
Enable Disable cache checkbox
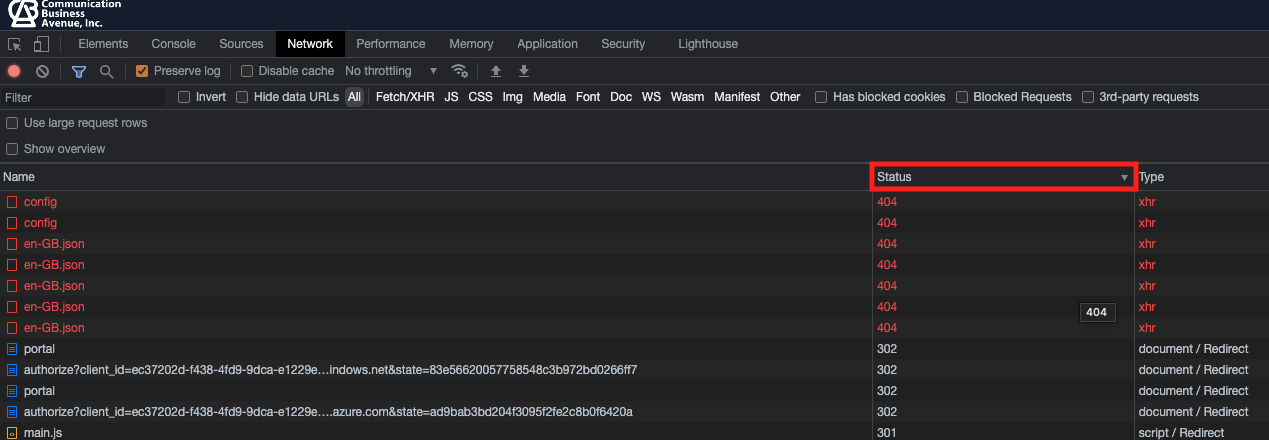point(247,71)
